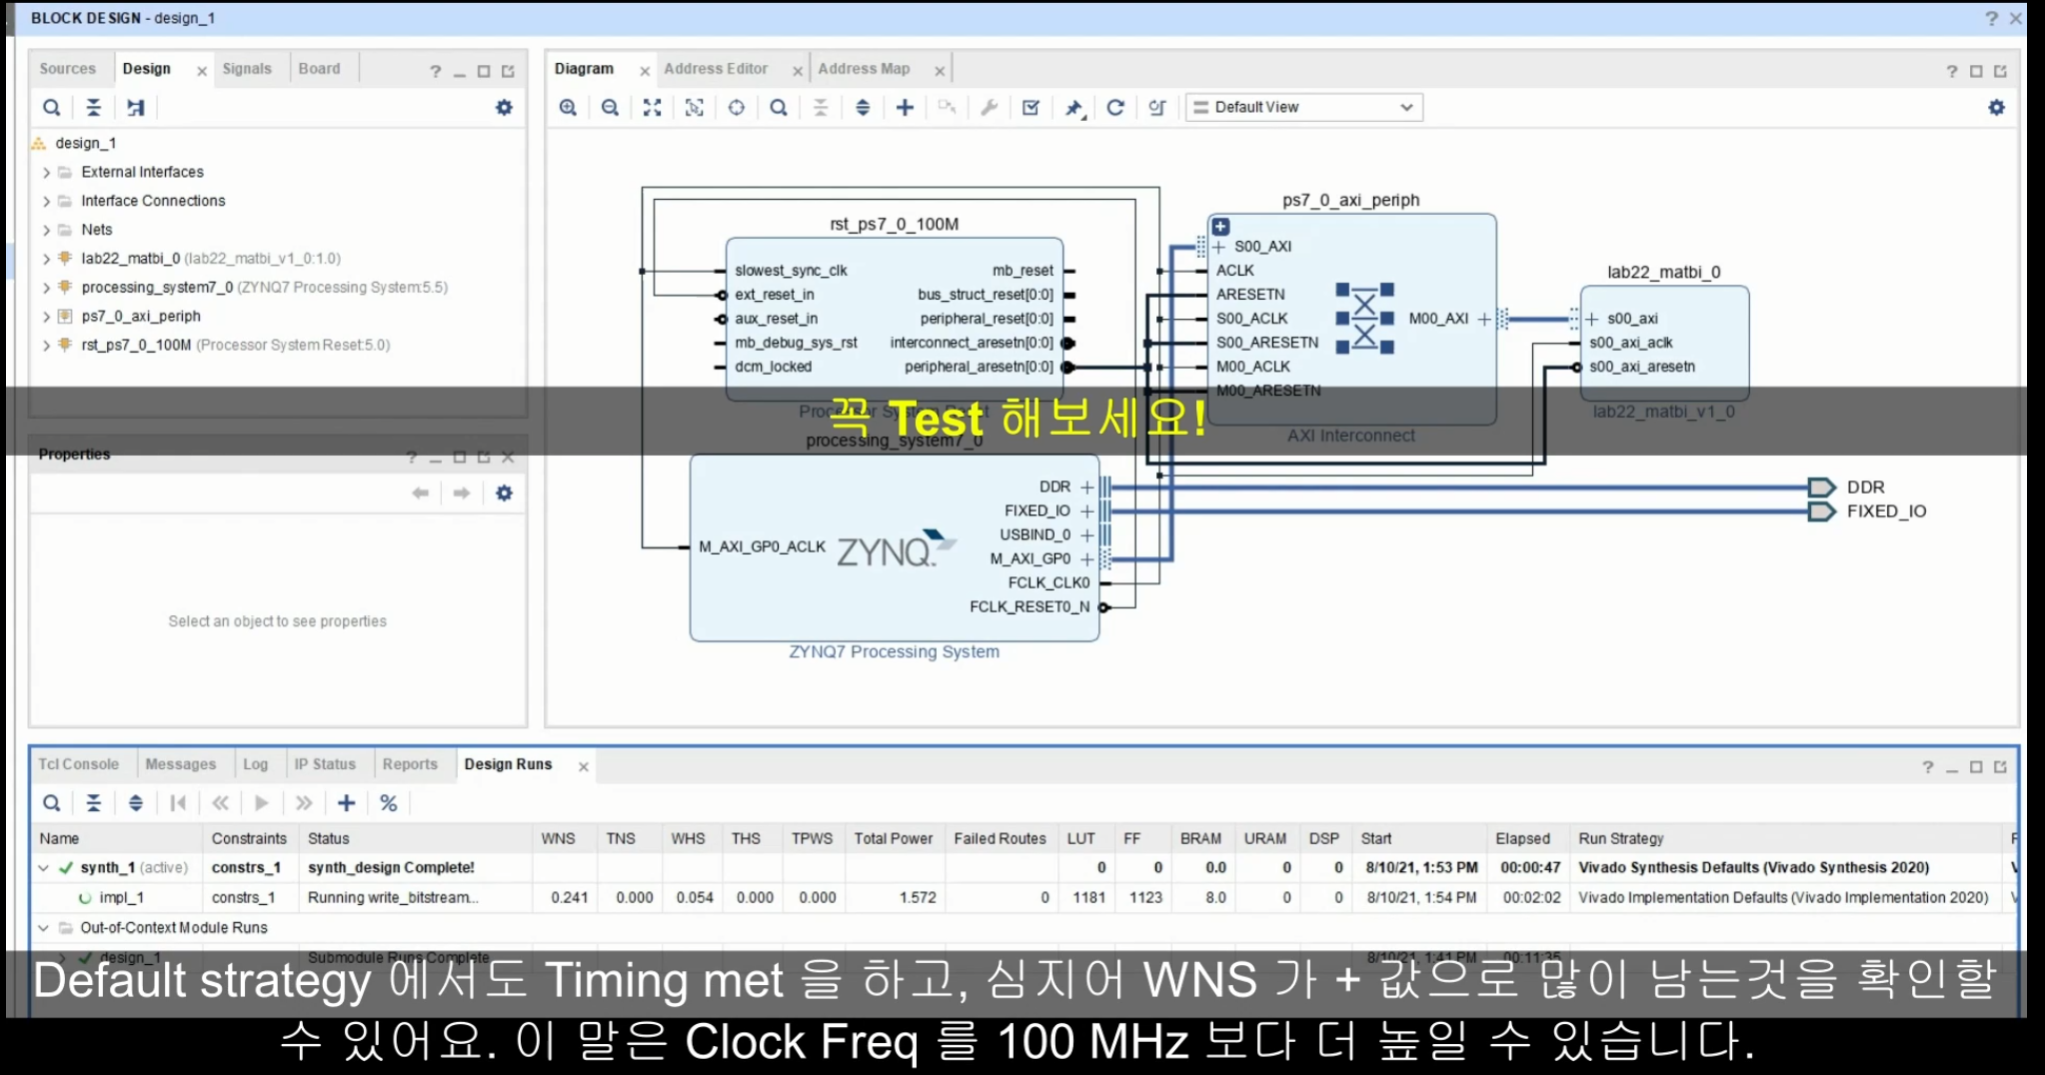This screenshot has width=2045, height=1075.
Task: Open the Properties panel settings gear
Action: click(504, 493)
